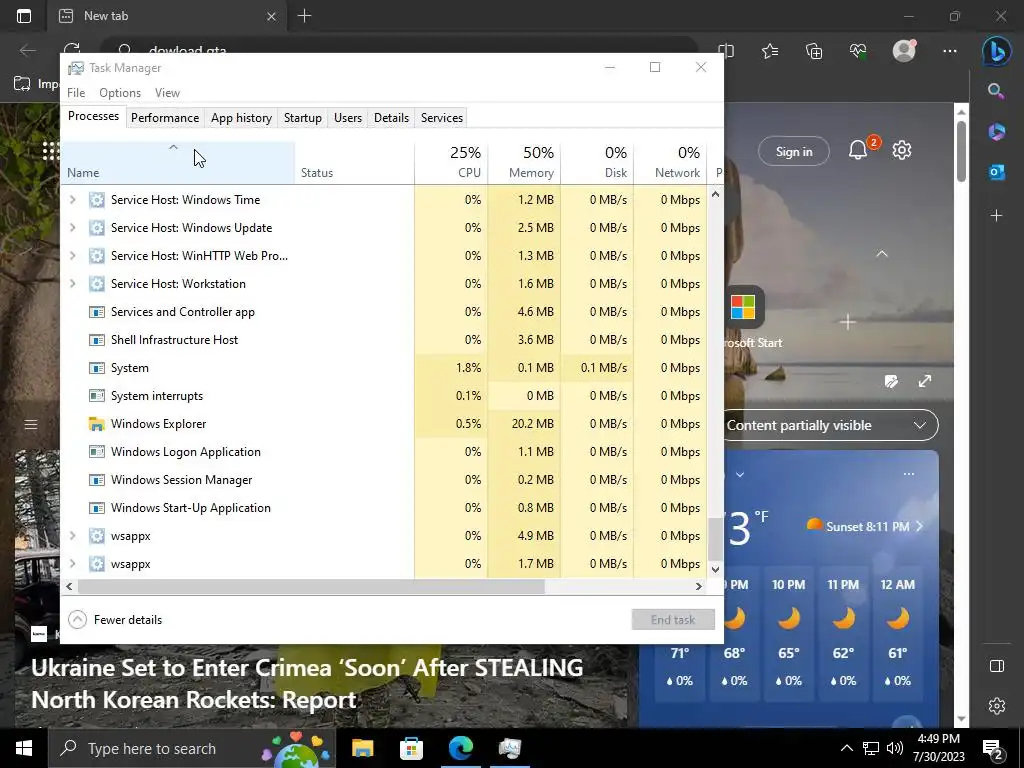The height and width of the screenshot is (768, 1024).
Task: Expand Service Host: Windows Update row
Action: pyautogui.click(x=72, y=228)
